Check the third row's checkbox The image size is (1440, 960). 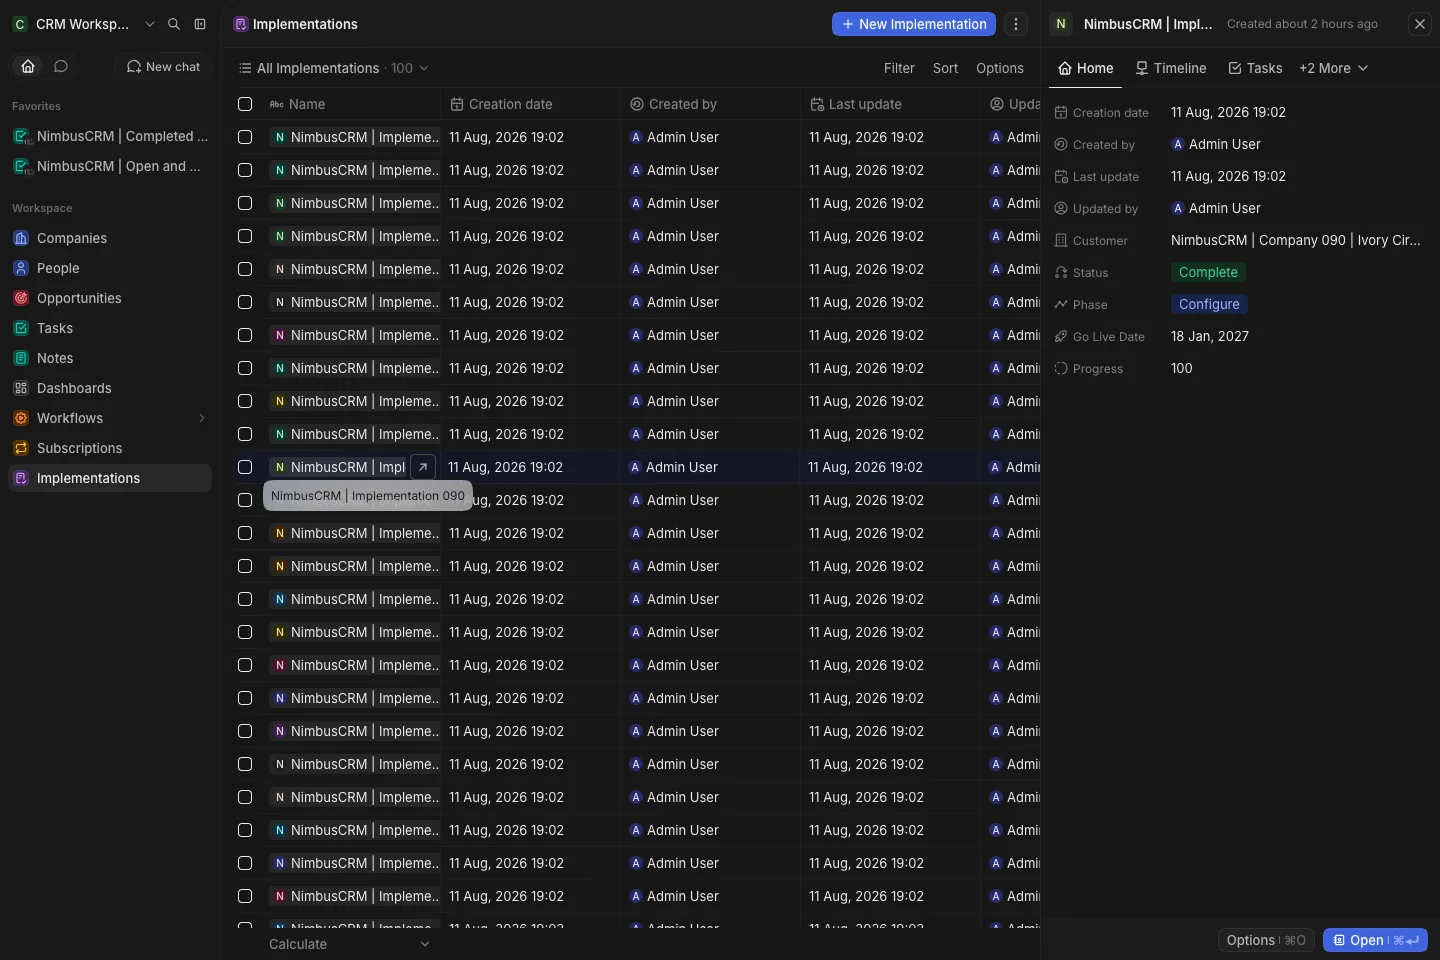pos(245,203)
